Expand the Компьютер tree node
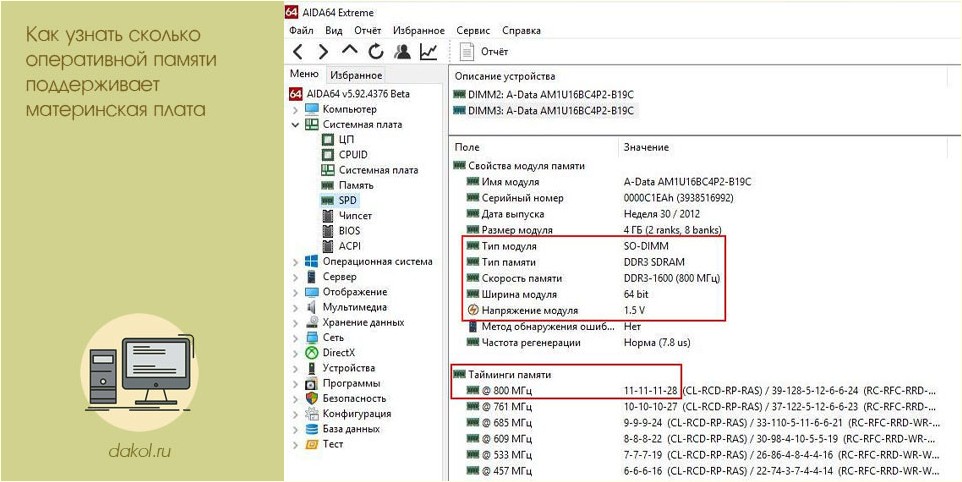962x482 pixels. [x=296, y=110]
